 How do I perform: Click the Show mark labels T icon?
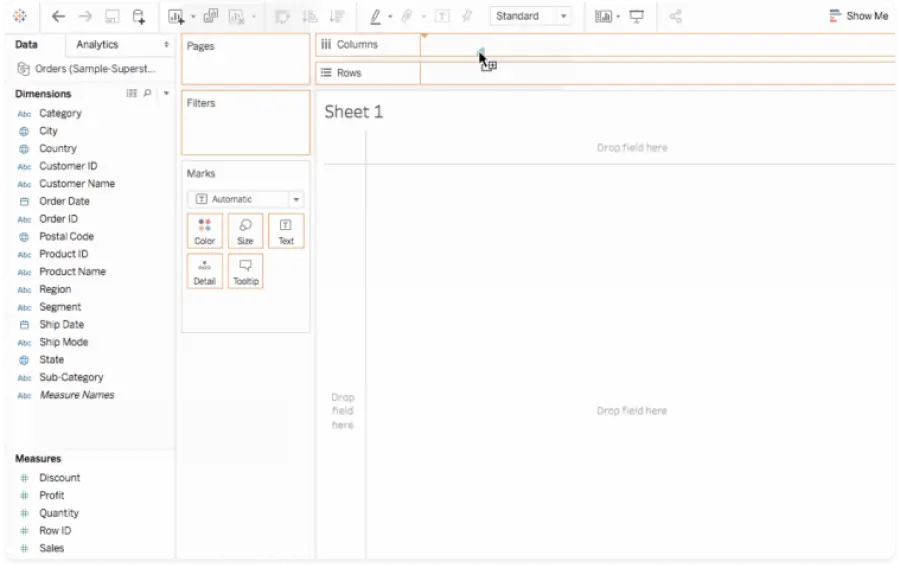[442, 17]
